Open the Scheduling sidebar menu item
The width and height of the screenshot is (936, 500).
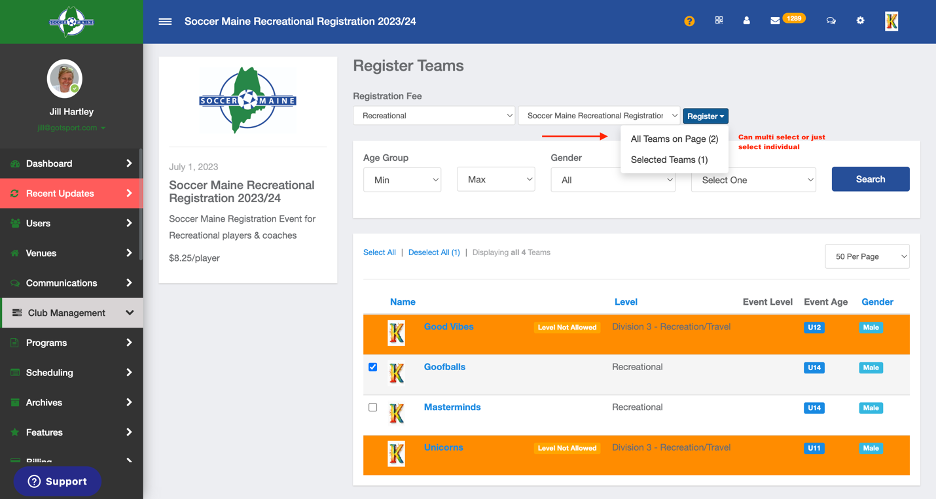(x=72, y=372)
